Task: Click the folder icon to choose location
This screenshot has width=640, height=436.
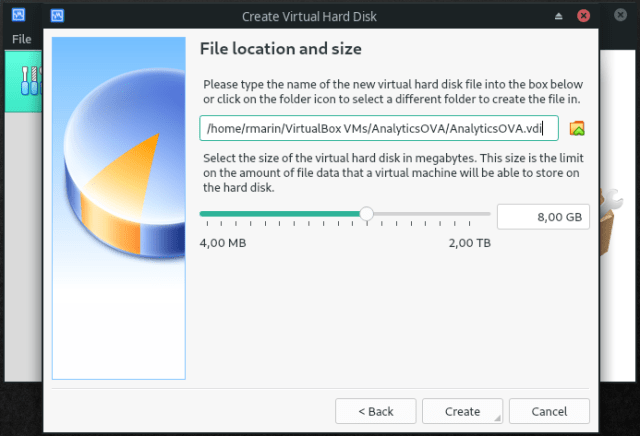Action: tap(577, 129)
